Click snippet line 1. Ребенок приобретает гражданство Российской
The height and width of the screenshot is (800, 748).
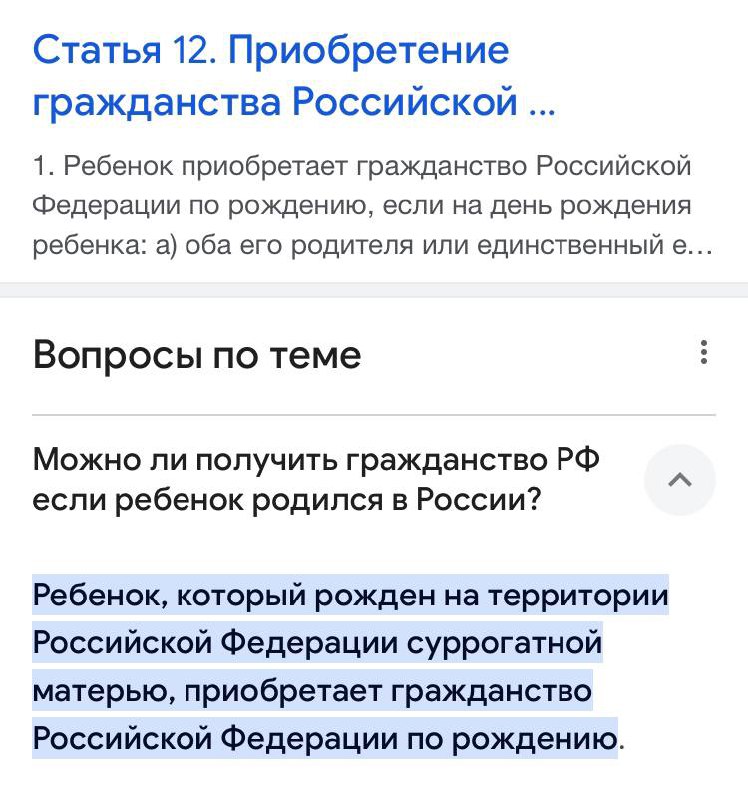pos(362,166)
